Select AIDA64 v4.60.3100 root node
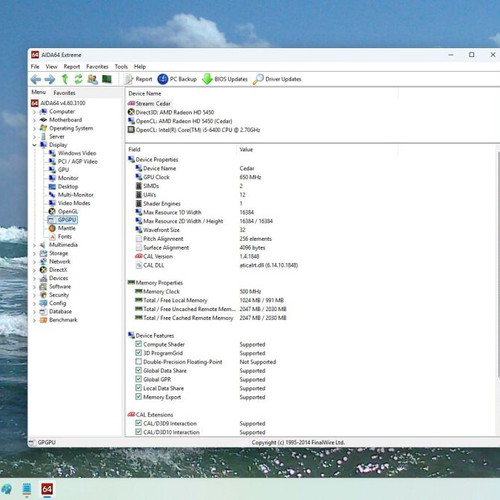Screen dimensions: 500x500 pos(58,103)
